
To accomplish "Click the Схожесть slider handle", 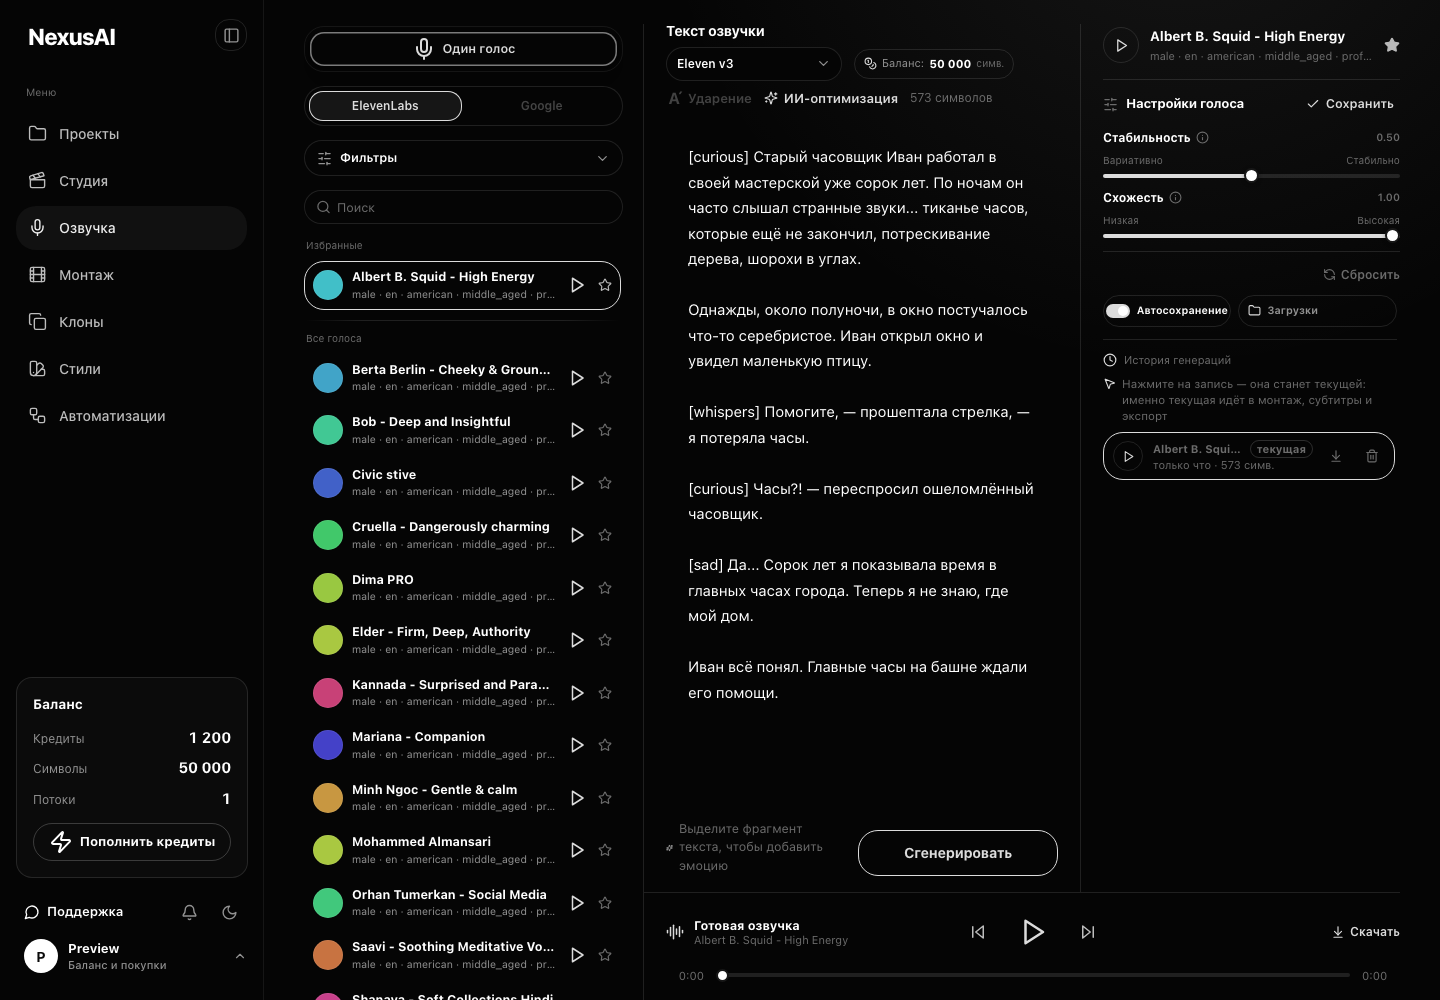I will 1392,236.
